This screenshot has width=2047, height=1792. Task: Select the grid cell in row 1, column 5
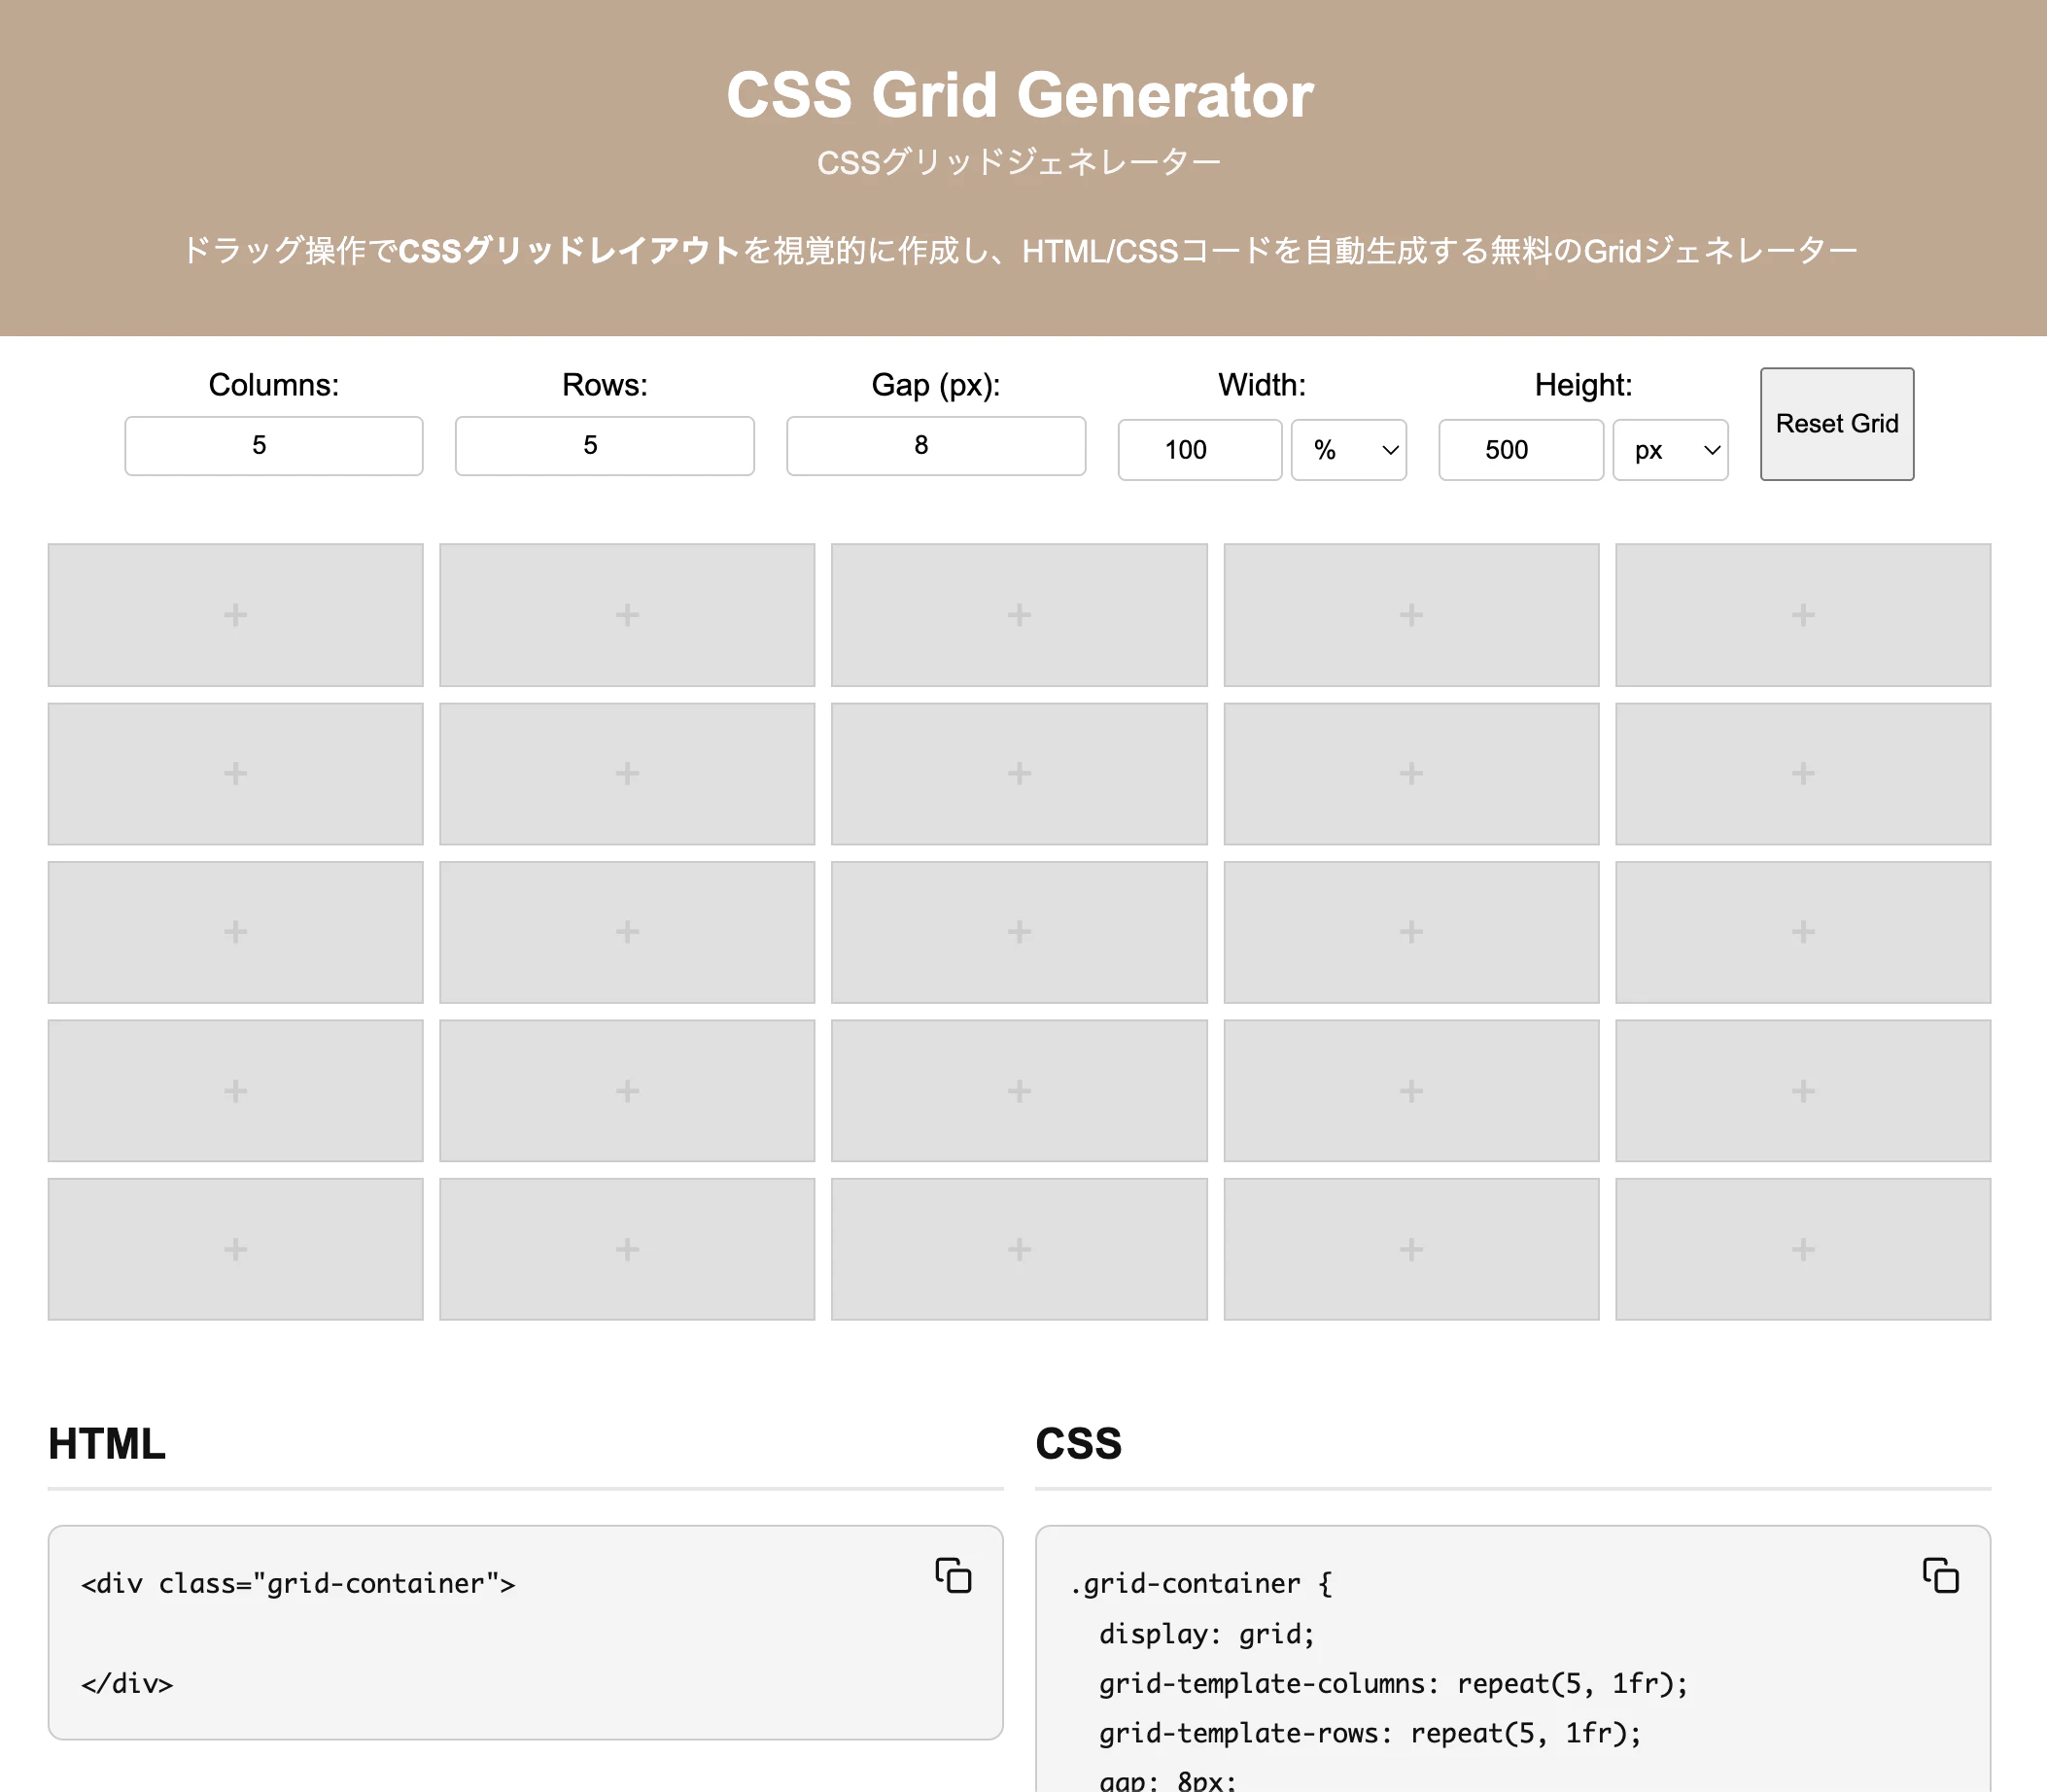point(1803,615)
